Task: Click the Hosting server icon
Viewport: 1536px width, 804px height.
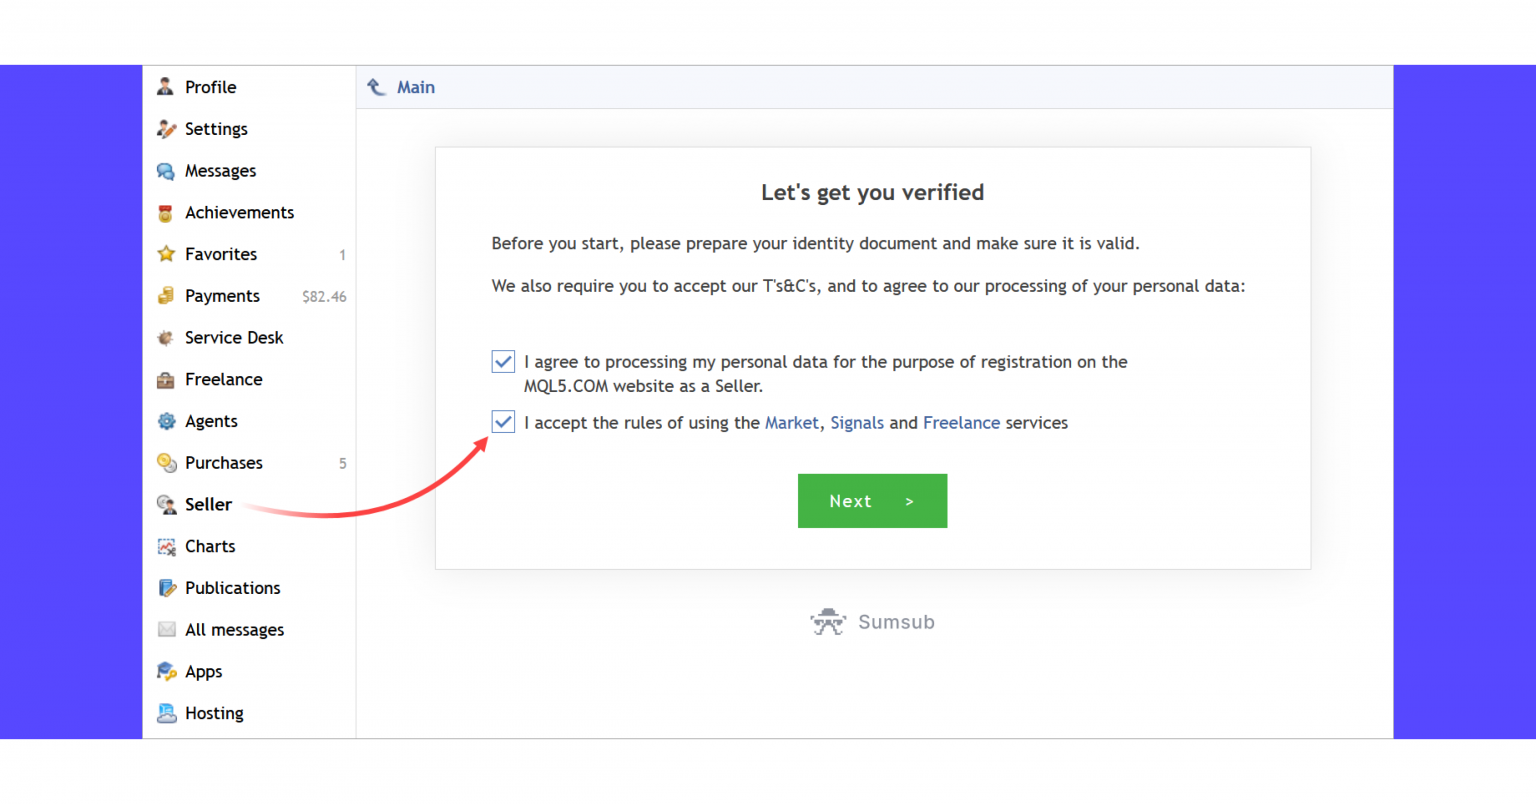Action: (x=166, y=713)
